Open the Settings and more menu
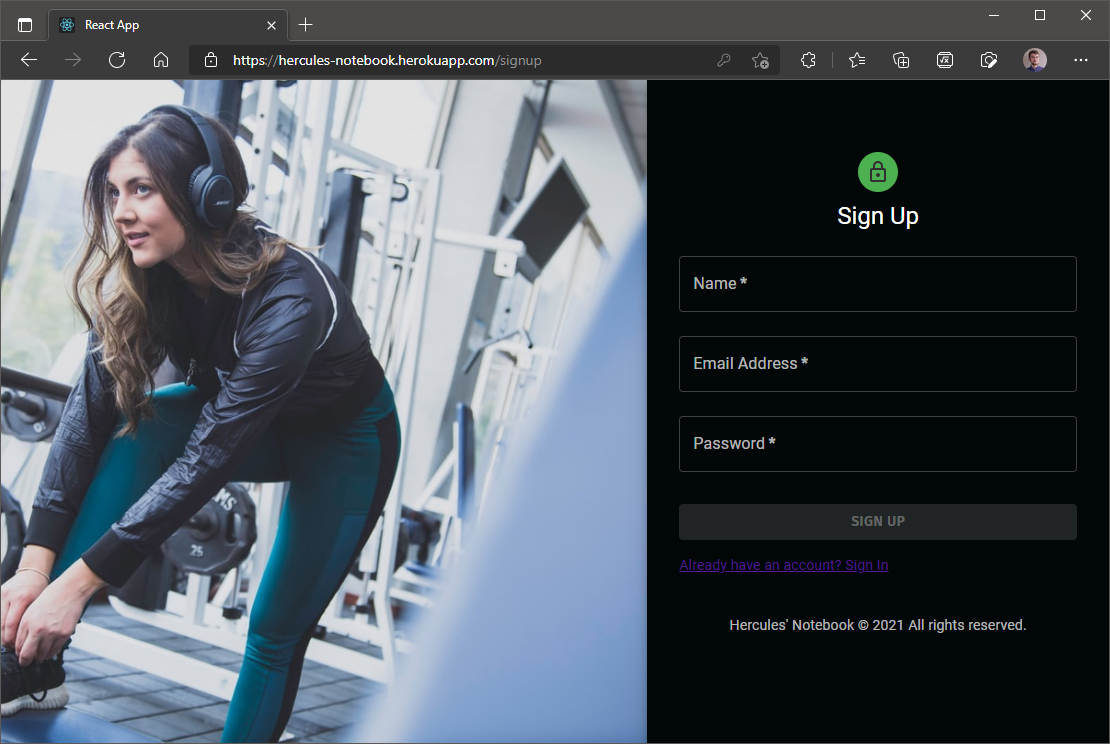The height and width of the screenshot is (744, 1110). coord(1081,60)
